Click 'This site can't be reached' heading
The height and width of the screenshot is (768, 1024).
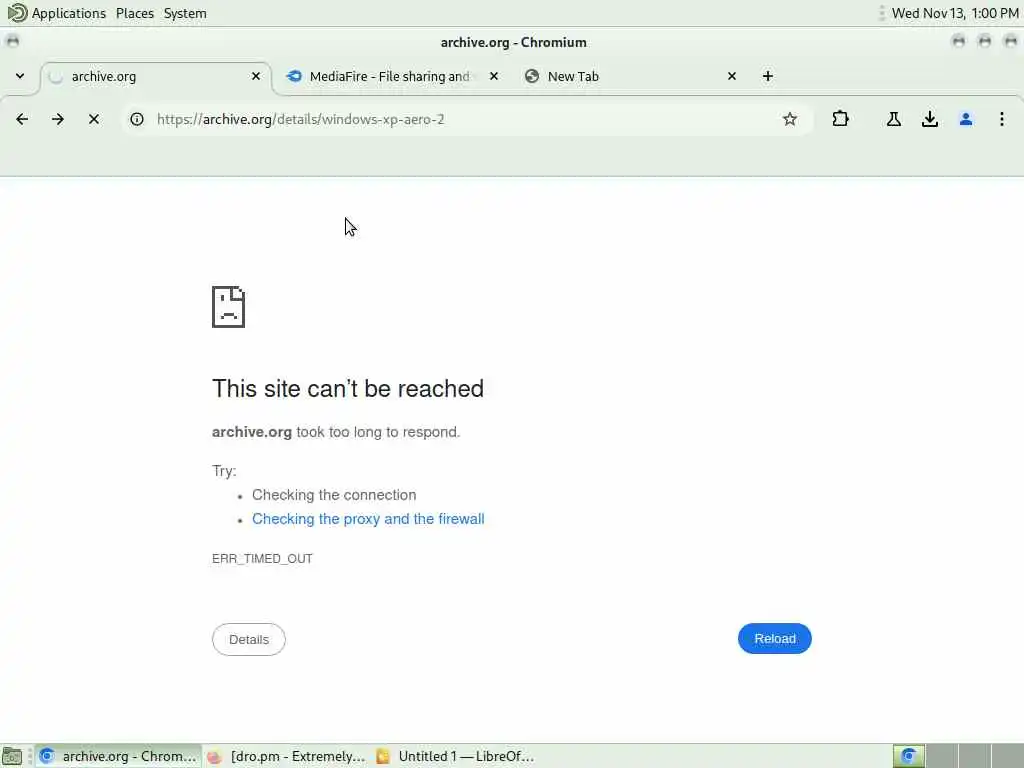click(x=348, y=389)
